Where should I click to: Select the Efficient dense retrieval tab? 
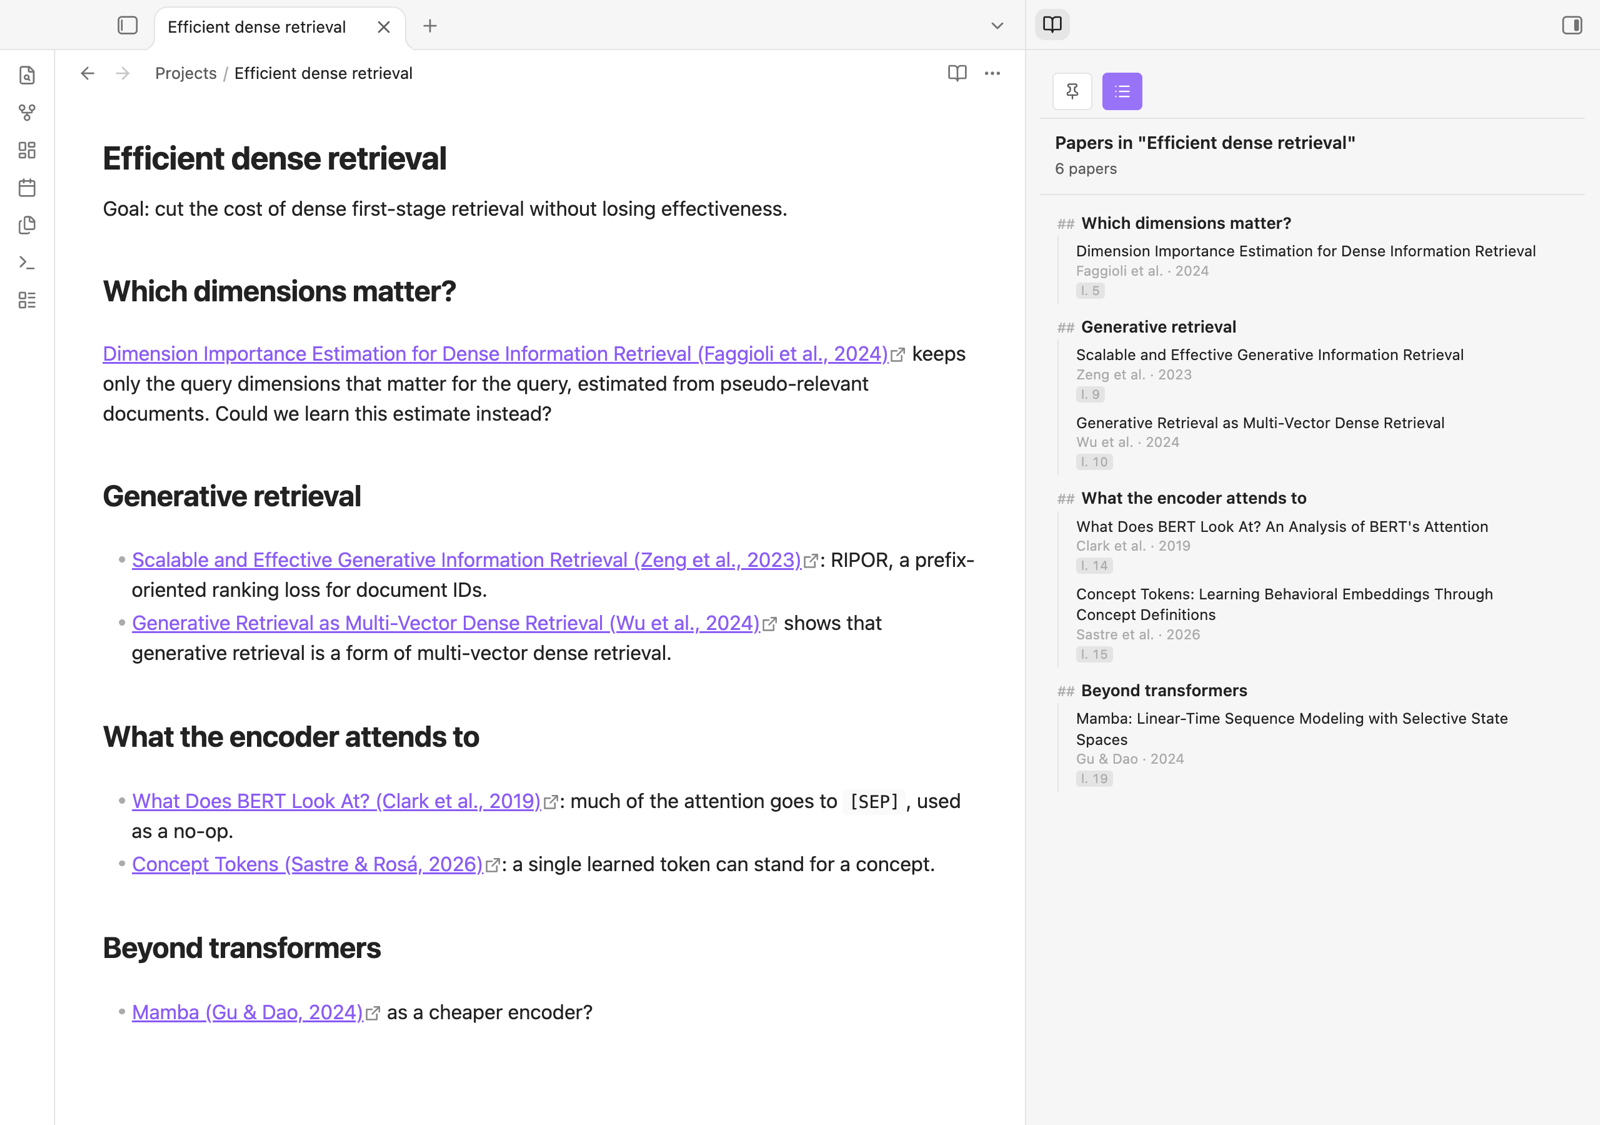click(257, 27)
